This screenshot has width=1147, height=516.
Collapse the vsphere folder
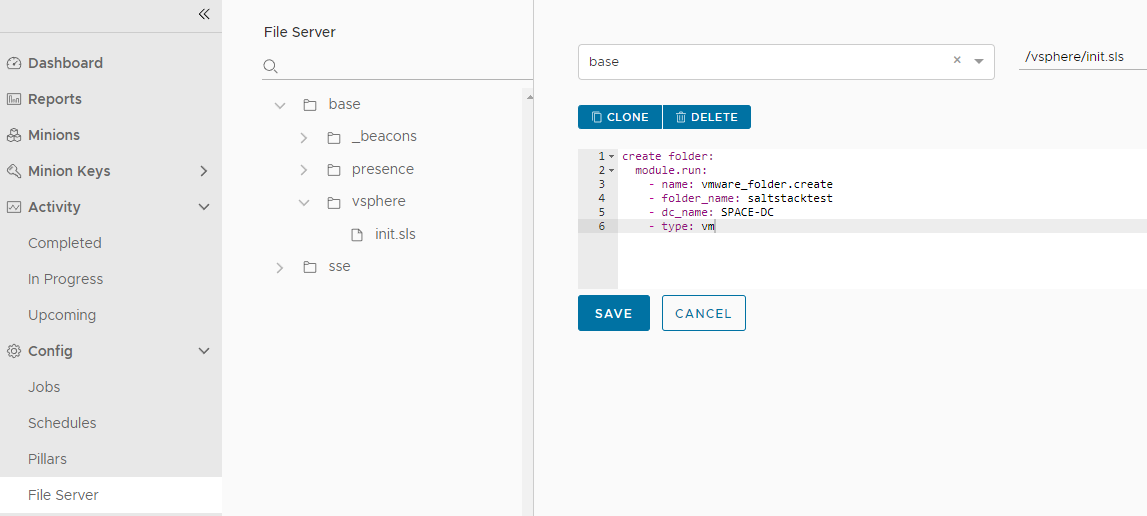point(304,202)
